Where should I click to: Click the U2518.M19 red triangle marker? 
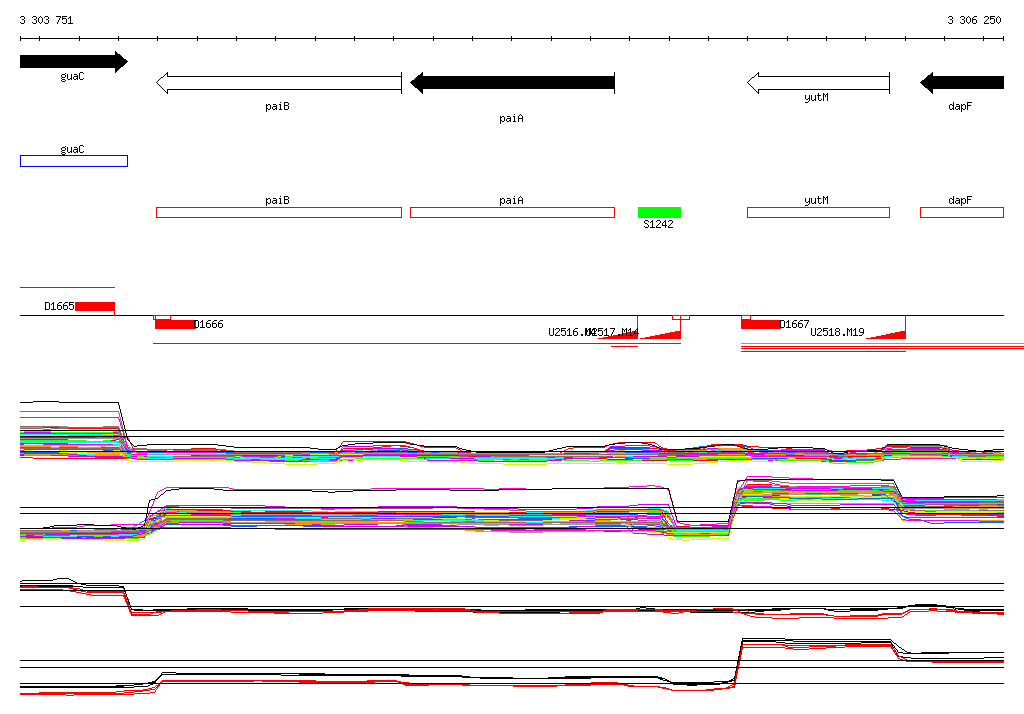pyautogui.click(x=889, y=334)
